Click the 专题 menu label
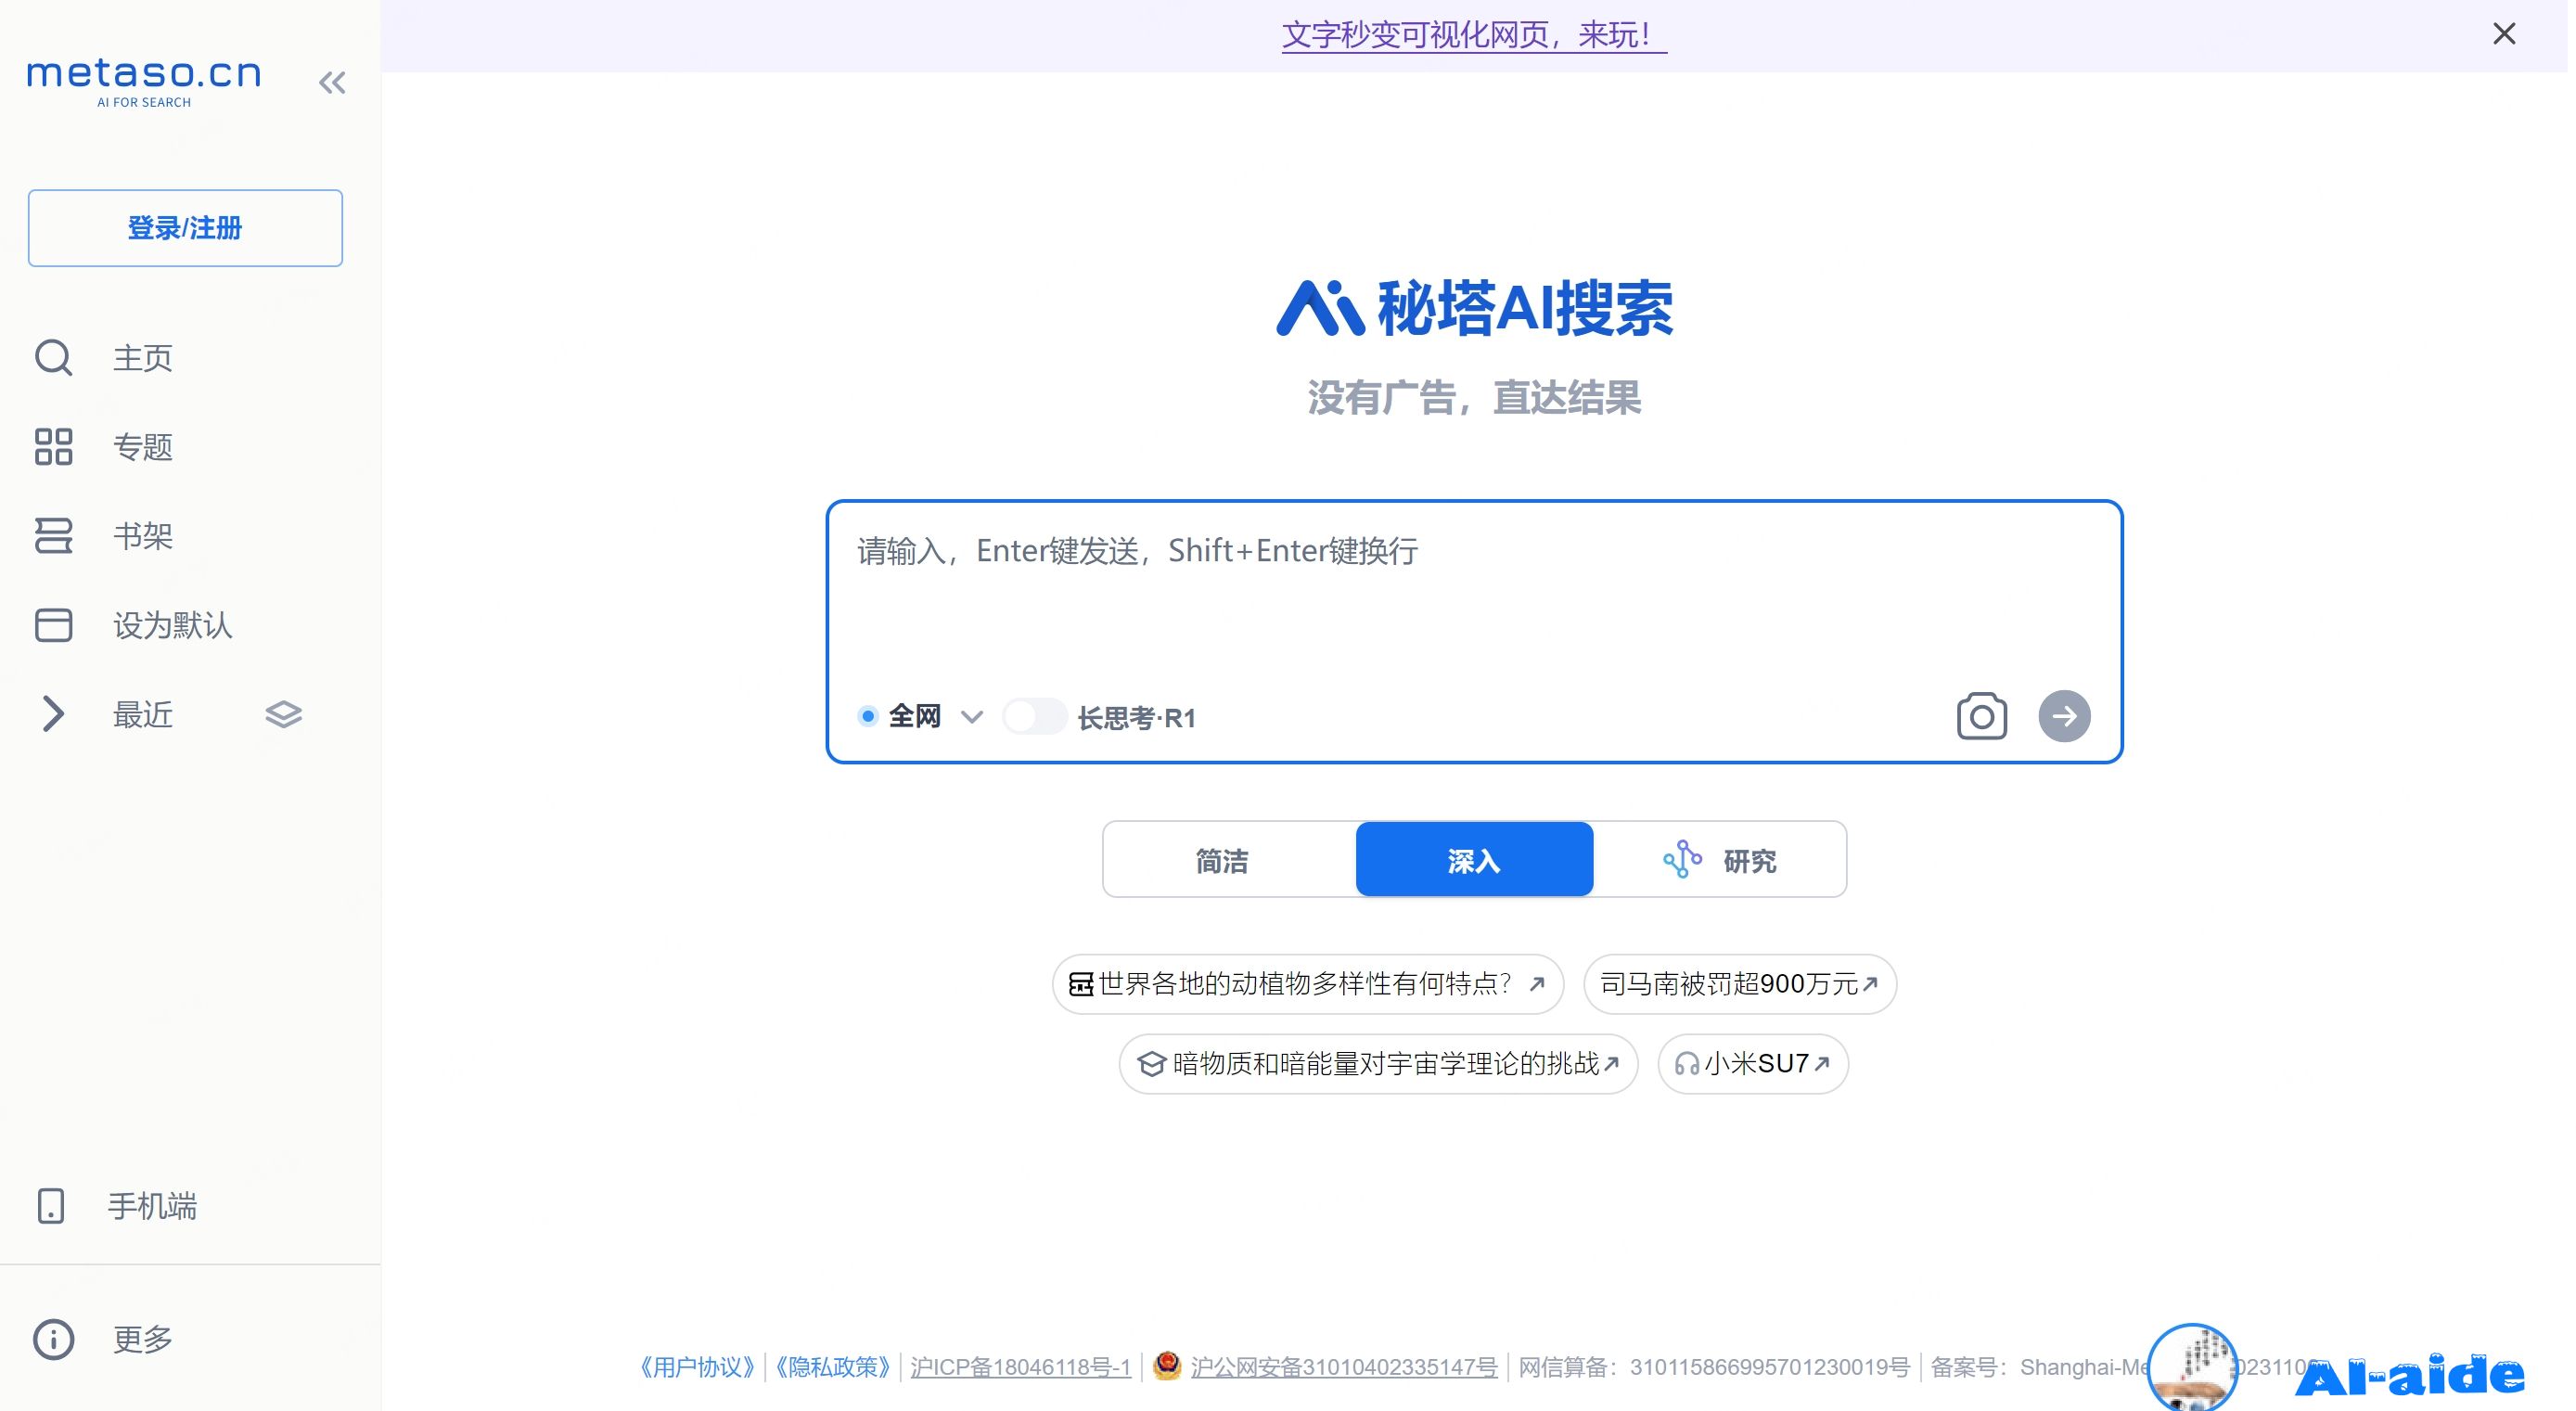 pos(143,447)
